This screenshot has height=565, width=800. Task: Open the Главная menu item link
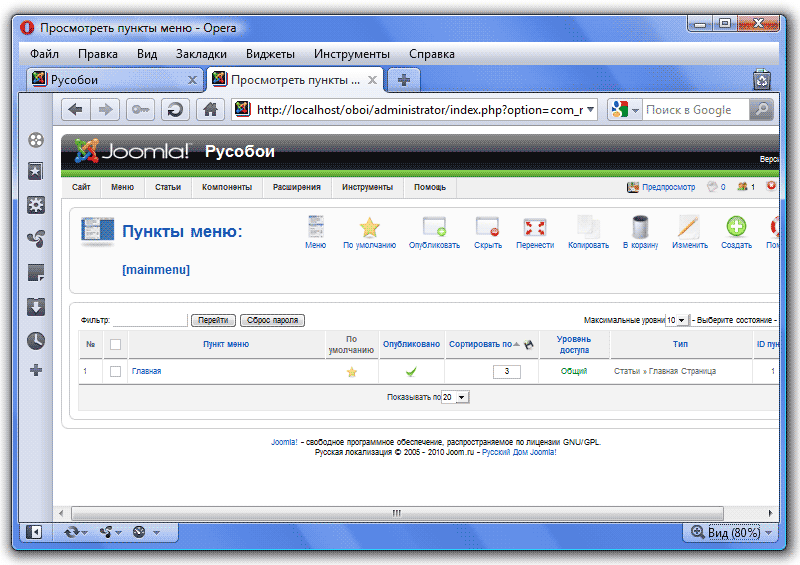[146, 371]
